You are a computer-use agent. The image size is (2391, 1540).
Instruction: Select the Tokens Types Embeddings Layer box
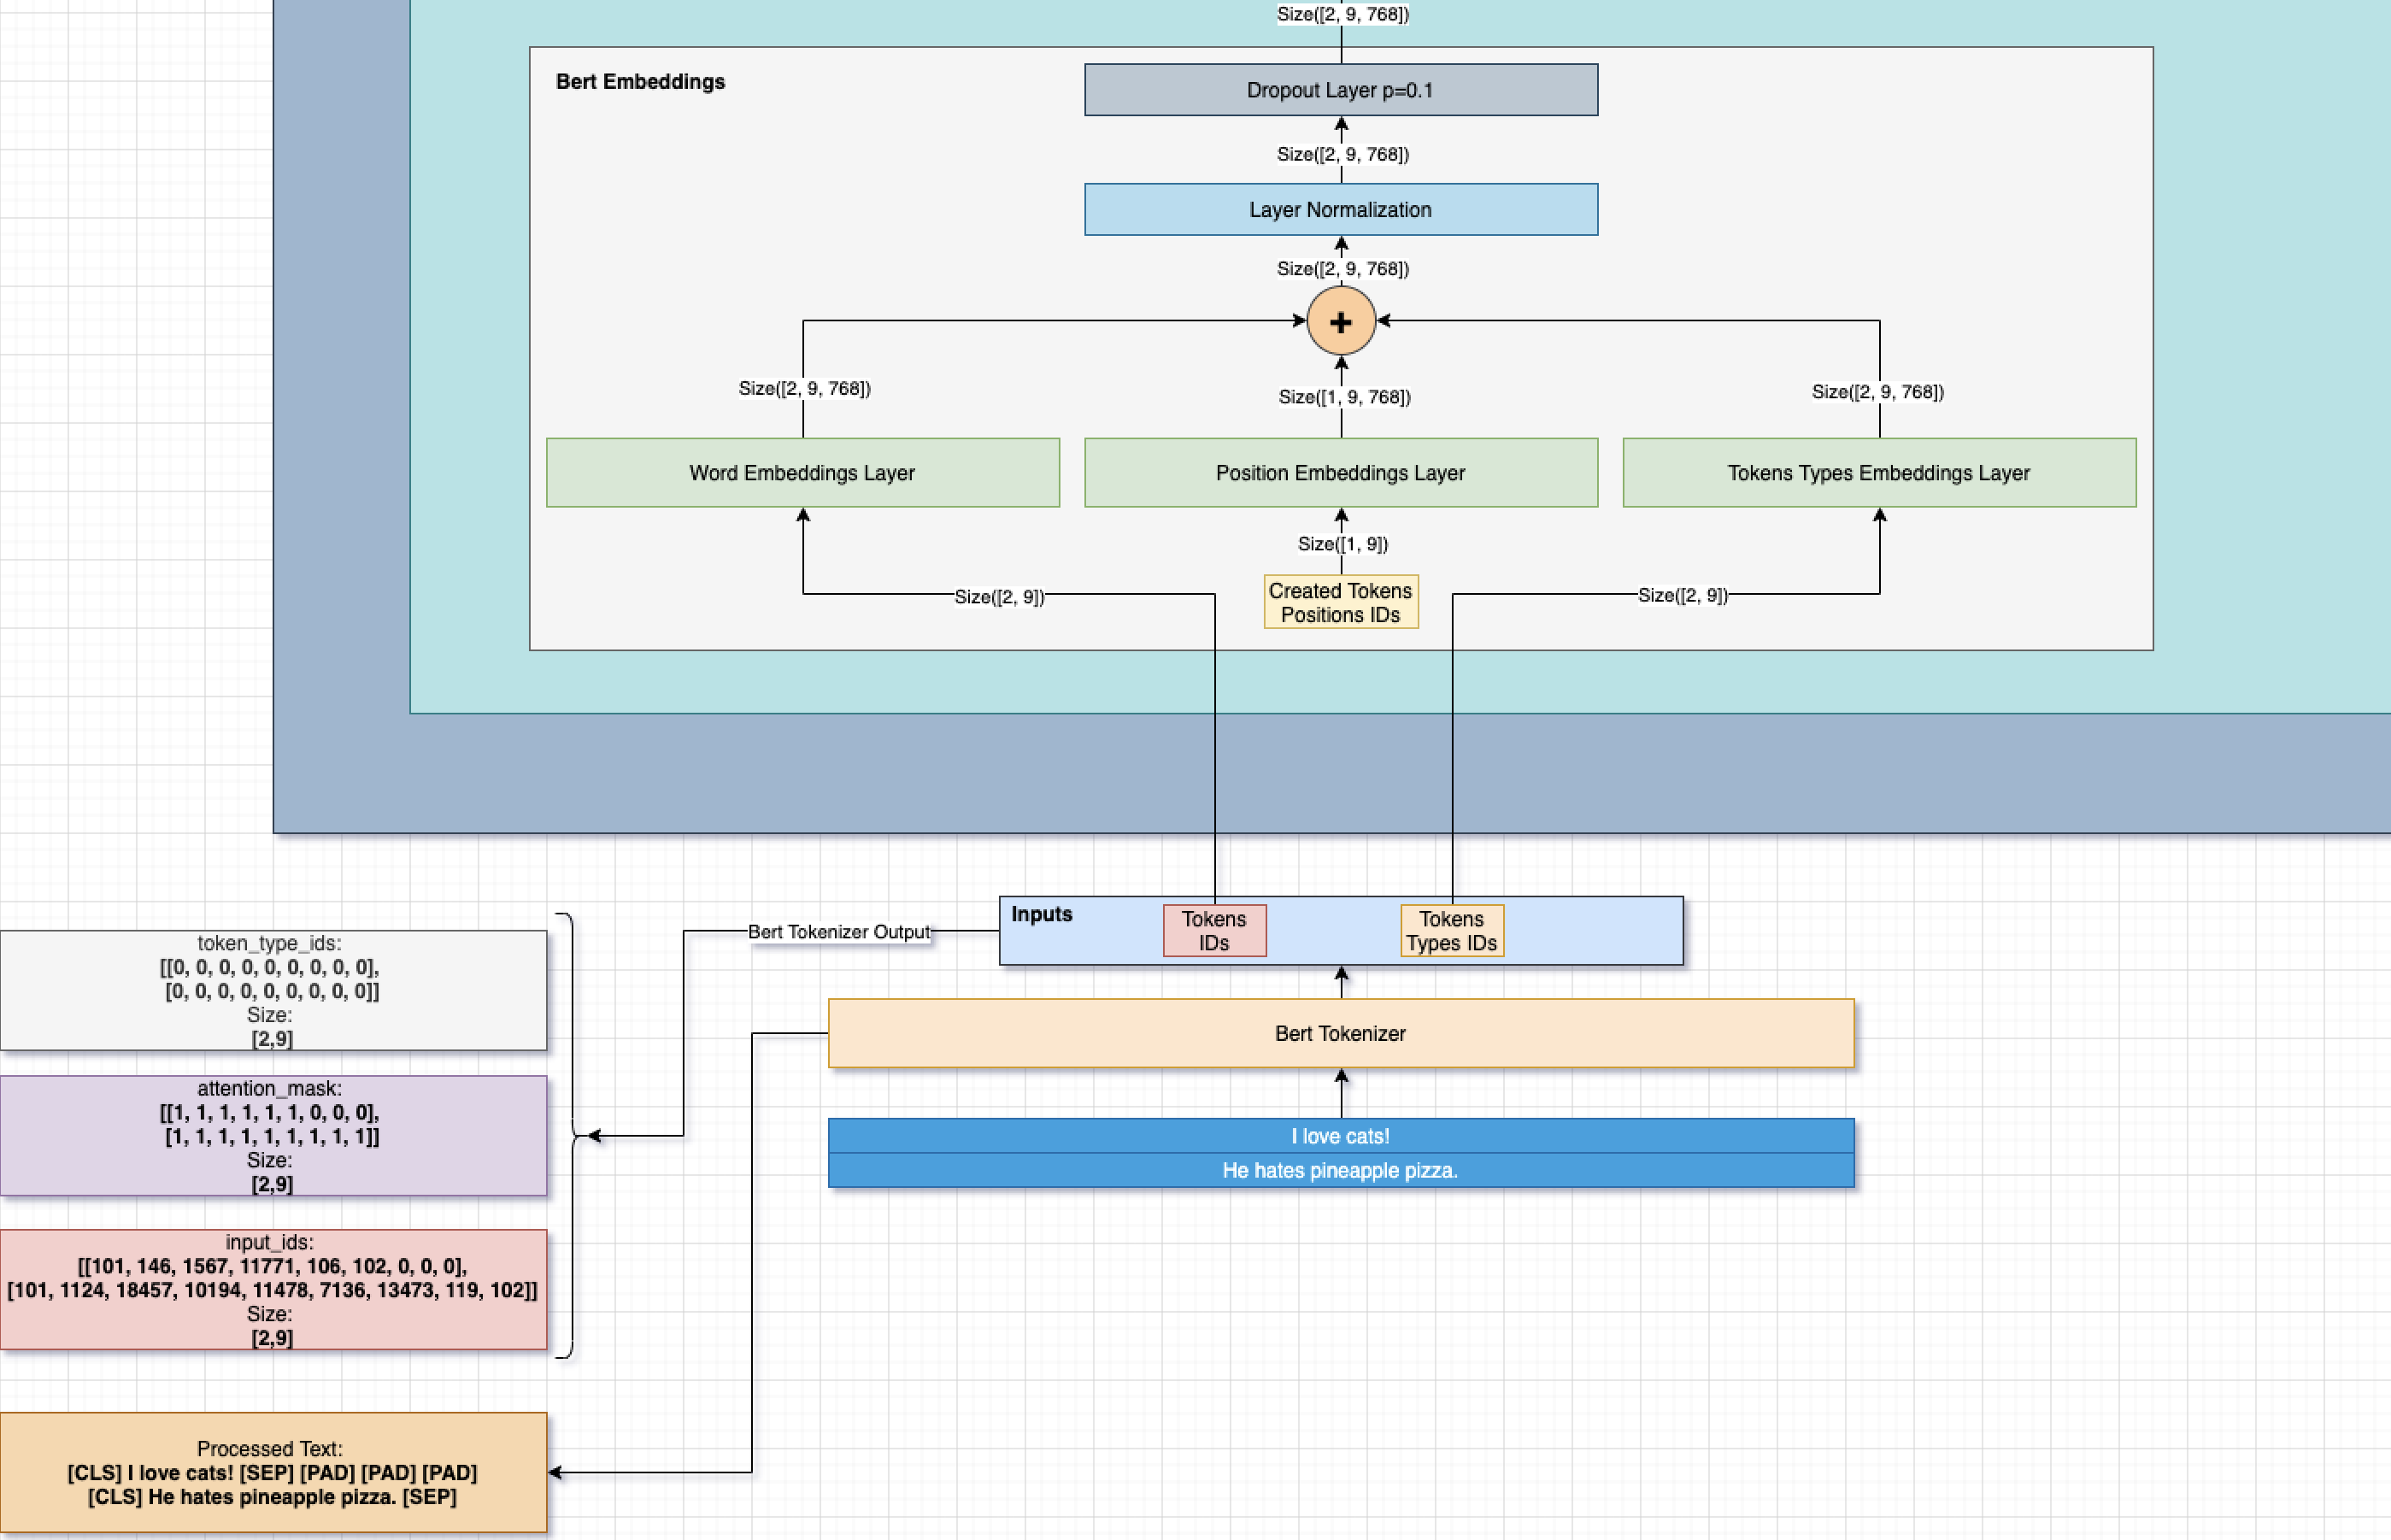(x=1878, y=473)
